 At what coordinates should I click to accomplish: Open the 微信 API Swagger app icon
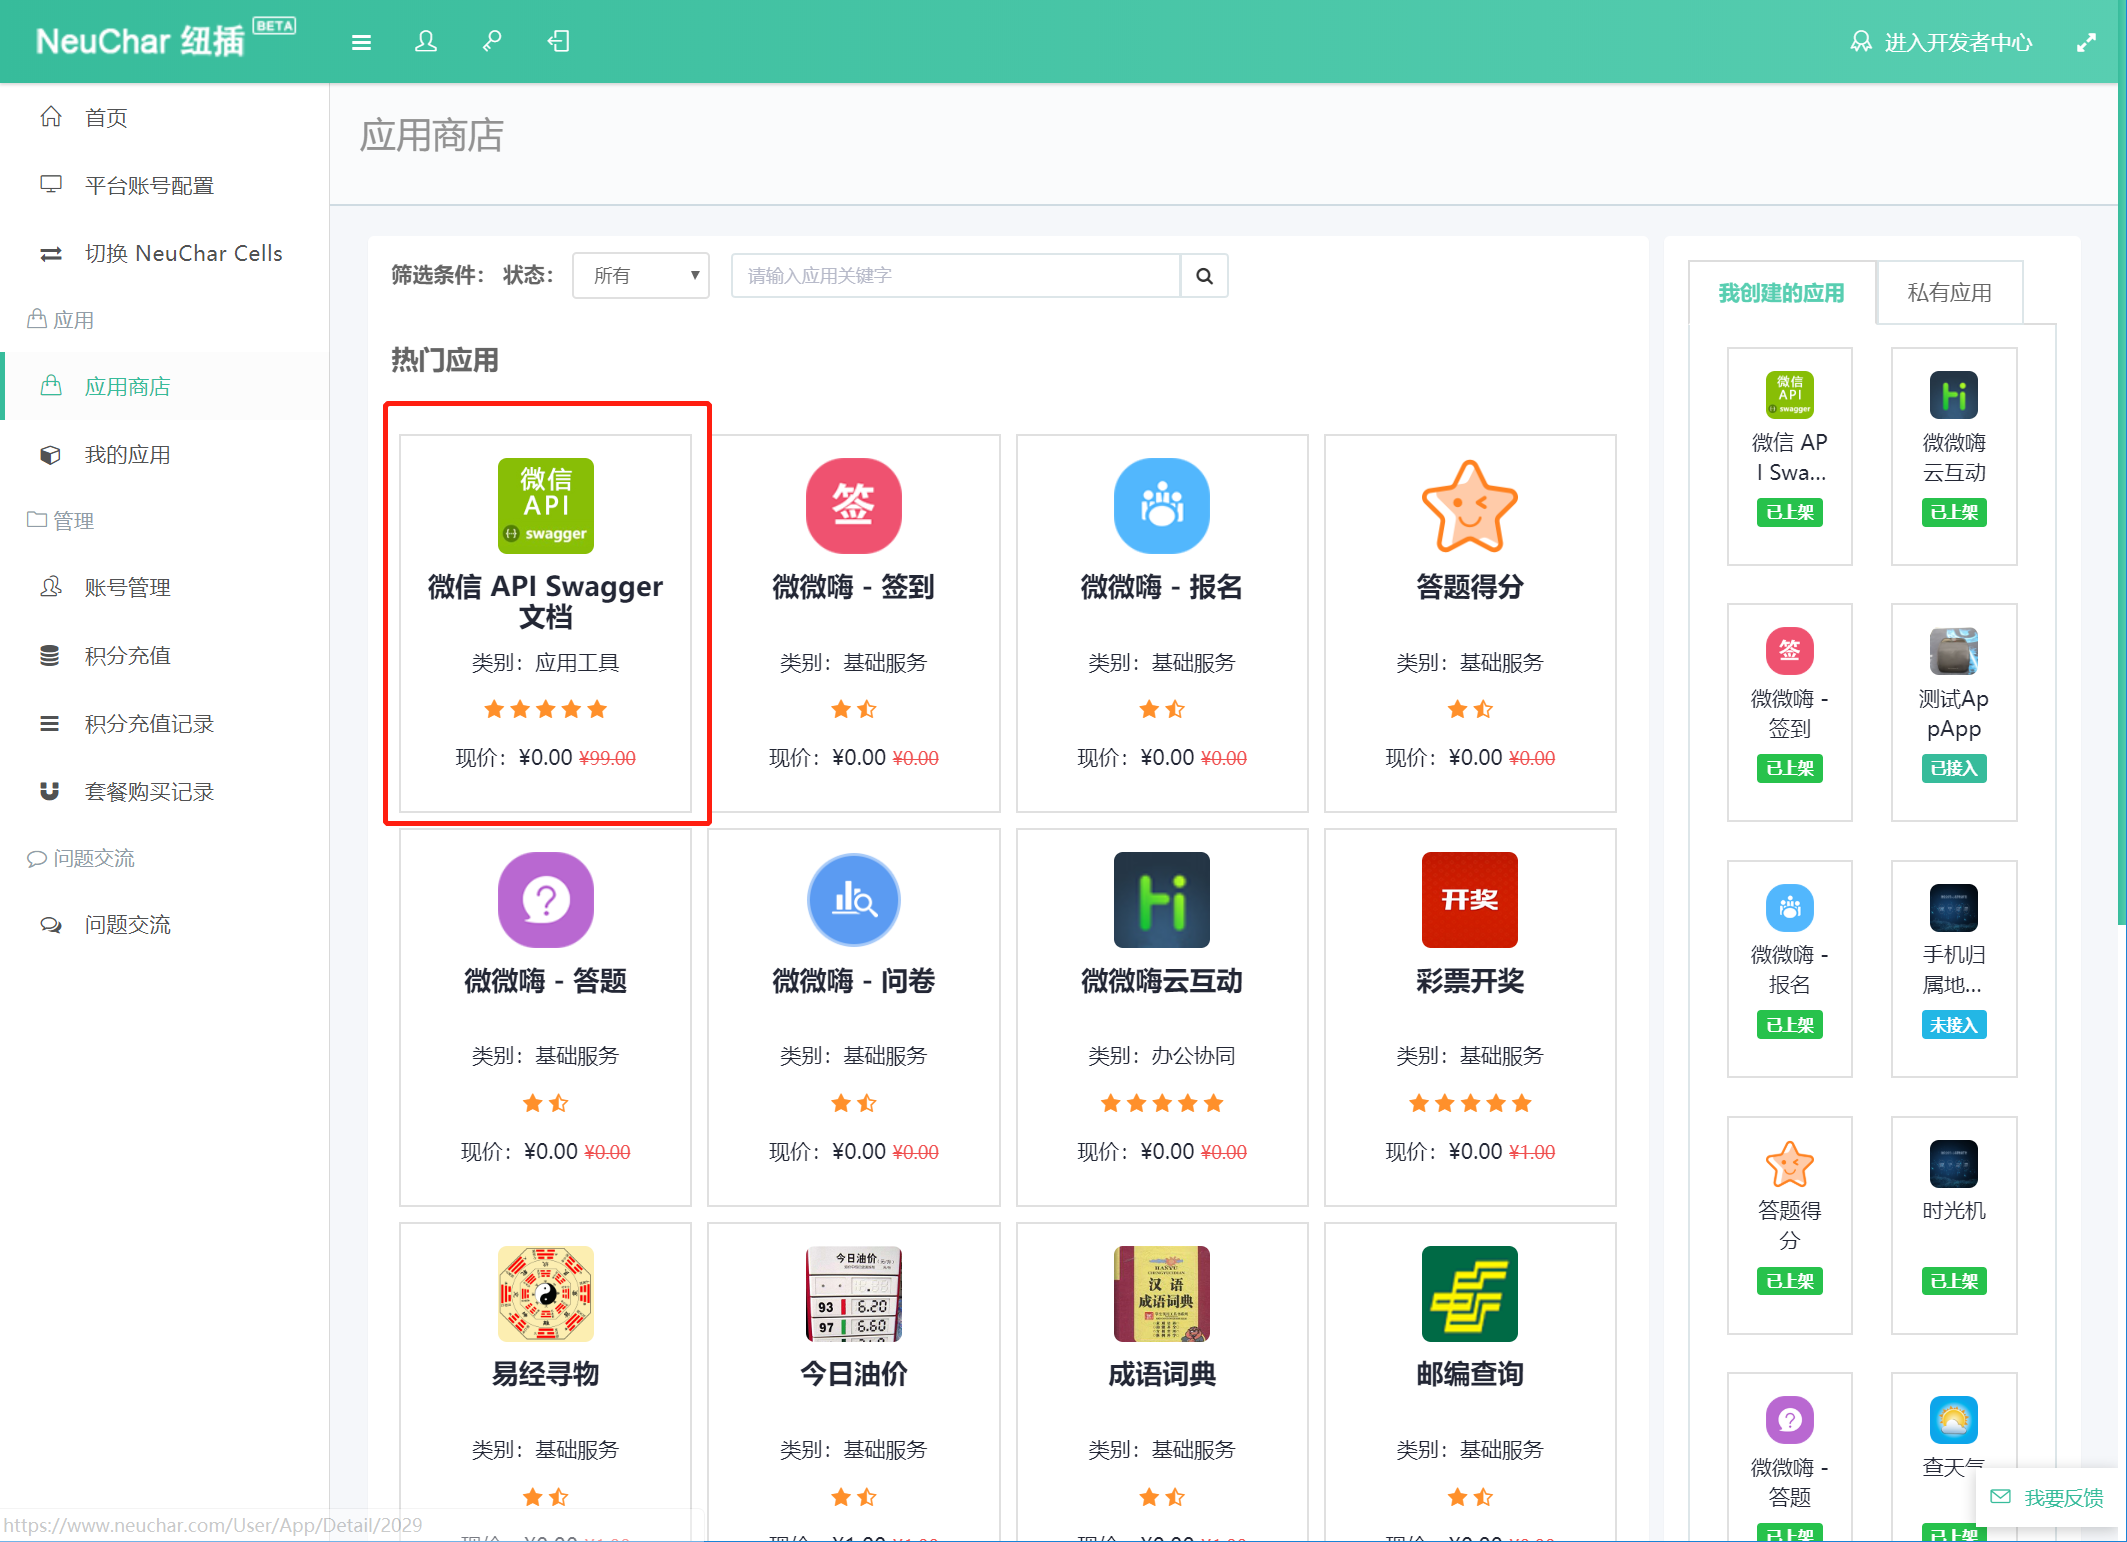click(x=546, y=506)
